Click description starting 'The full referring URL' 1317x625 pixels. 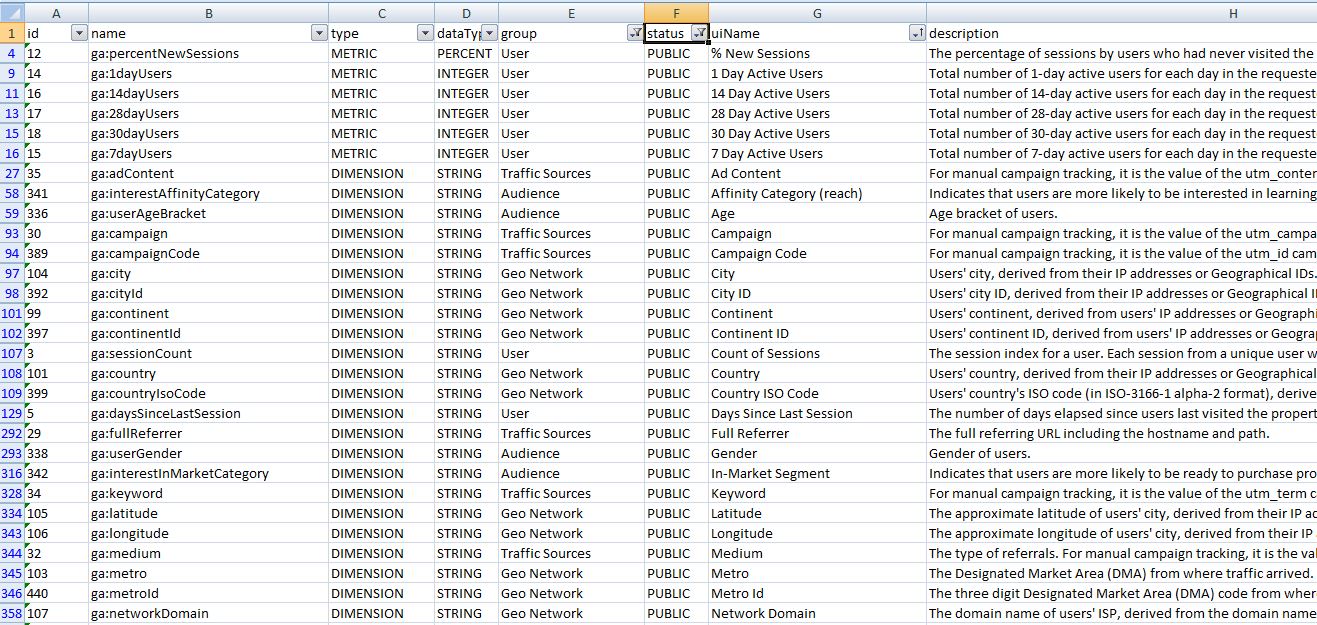pos(1122,433)
